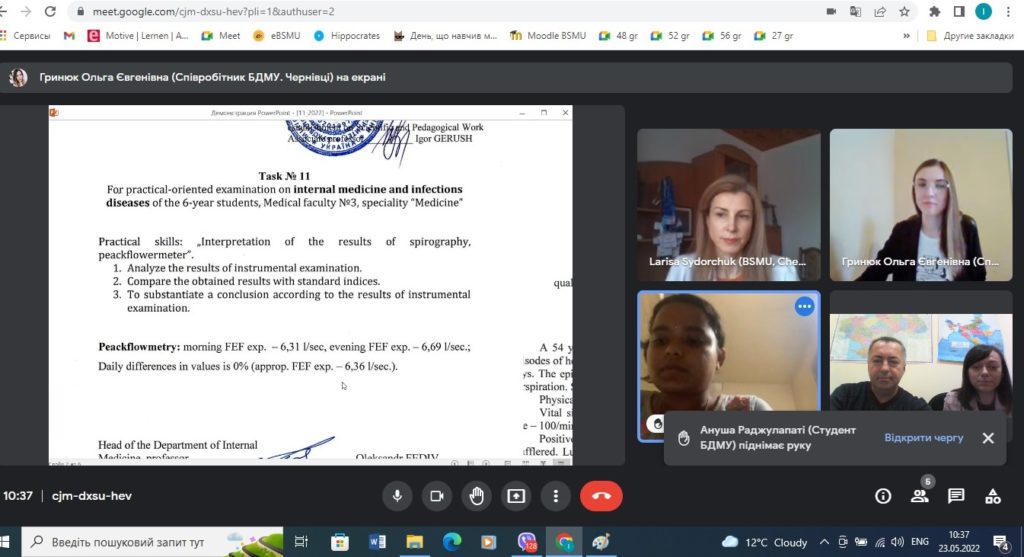Select Larisa Sydorchuk video tile
This screenshot has width=1024, height=557.
point(729,205)
